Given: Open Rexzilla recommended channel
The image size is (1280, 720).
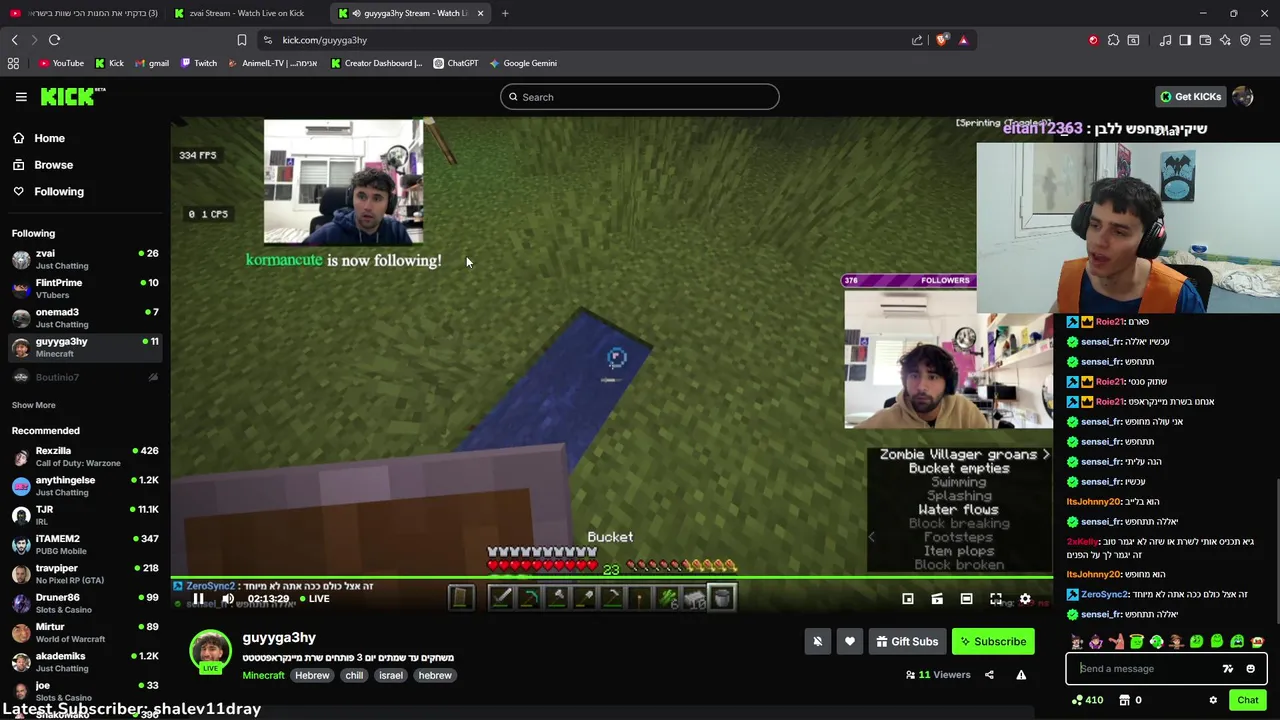Looking at the screenshot, I should [x=84, y=457].
